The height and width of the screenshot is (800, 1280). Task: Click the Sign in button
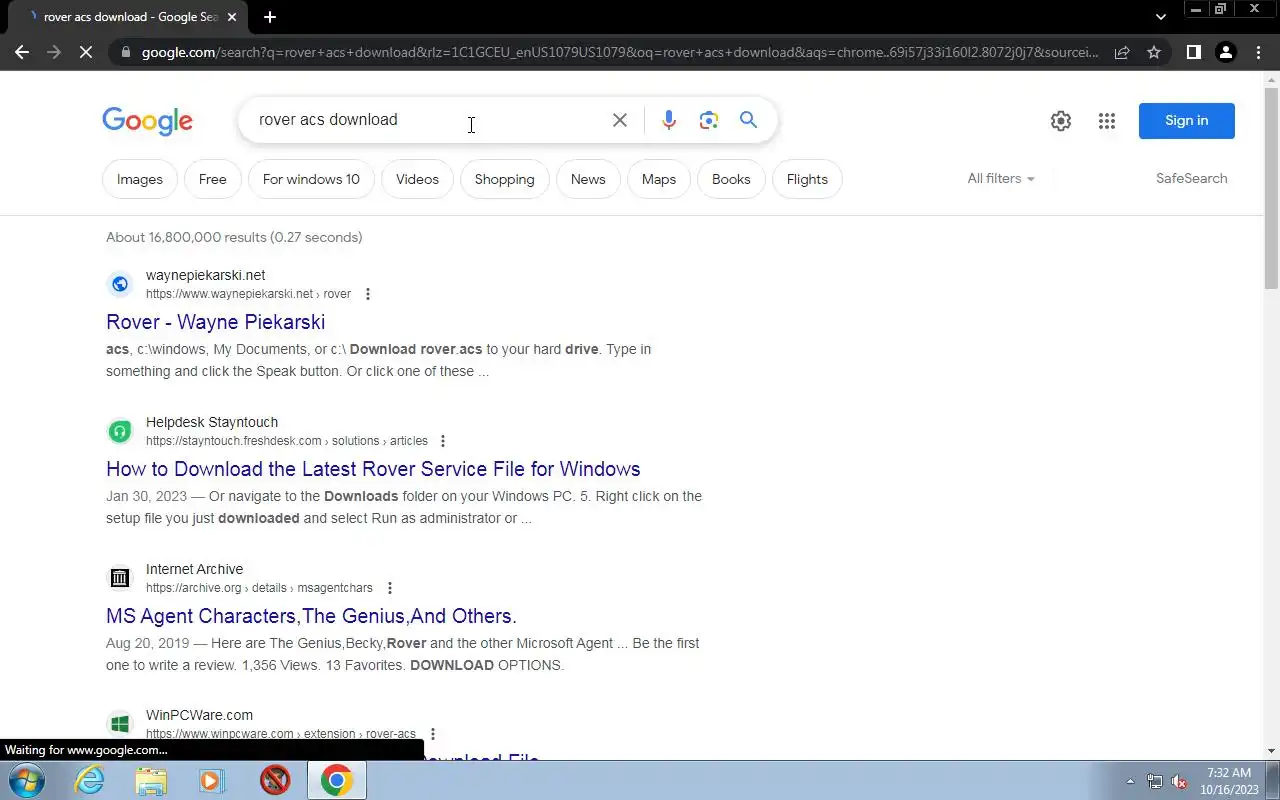(1187, 121)
